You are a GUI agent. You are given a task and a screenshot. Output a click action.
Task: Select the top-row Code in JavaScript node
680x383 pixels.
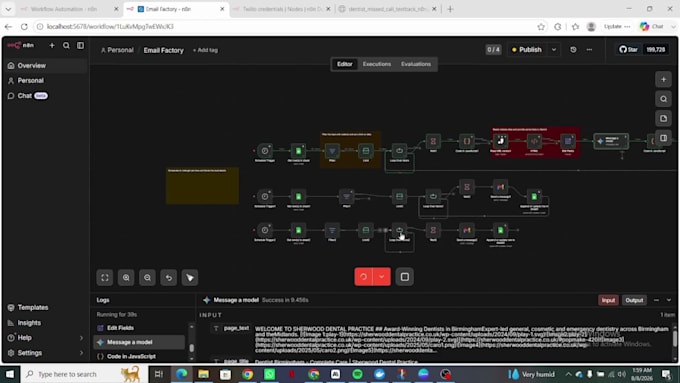[467, 141]
